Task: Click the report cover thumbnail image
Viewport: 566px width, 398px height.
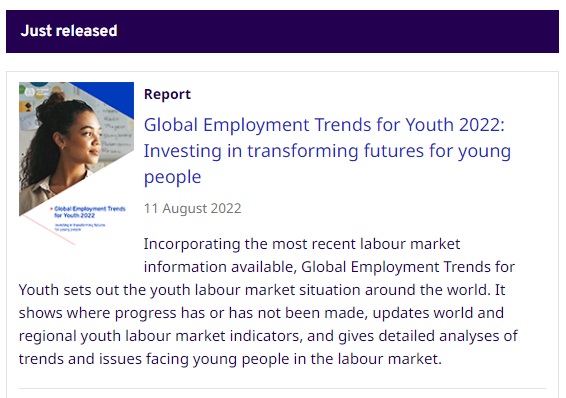Action: pyautogui.click(x=76, y=164)
